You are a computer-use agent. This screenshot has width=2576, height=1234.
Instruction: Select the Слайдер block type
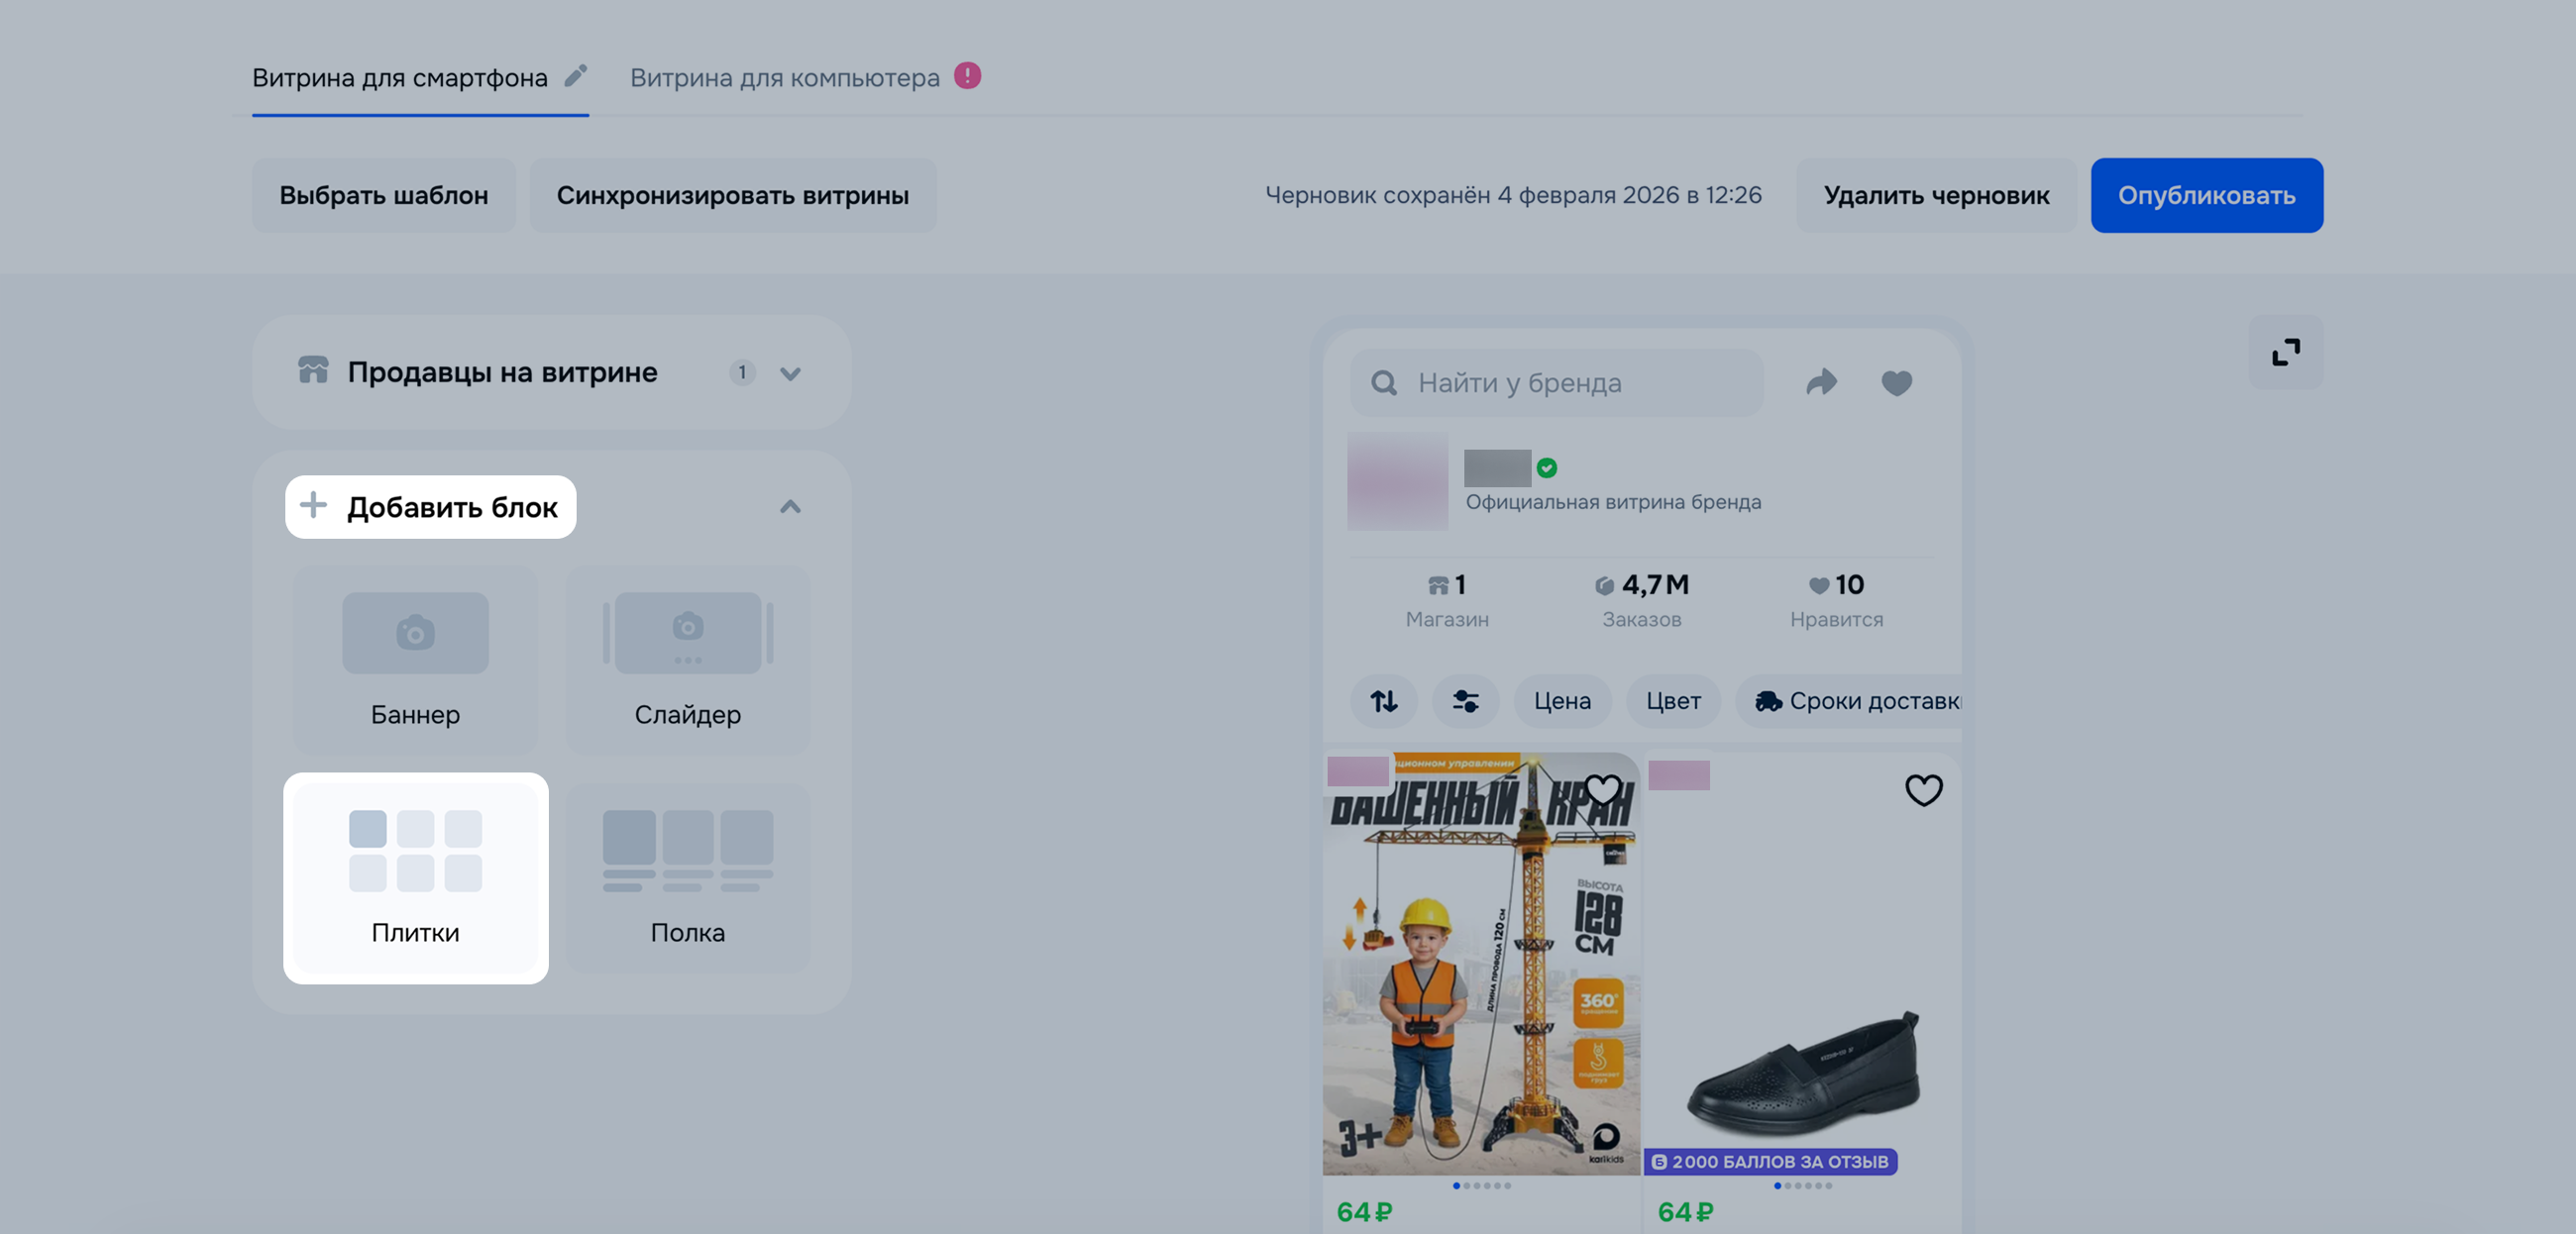[688, 660]
